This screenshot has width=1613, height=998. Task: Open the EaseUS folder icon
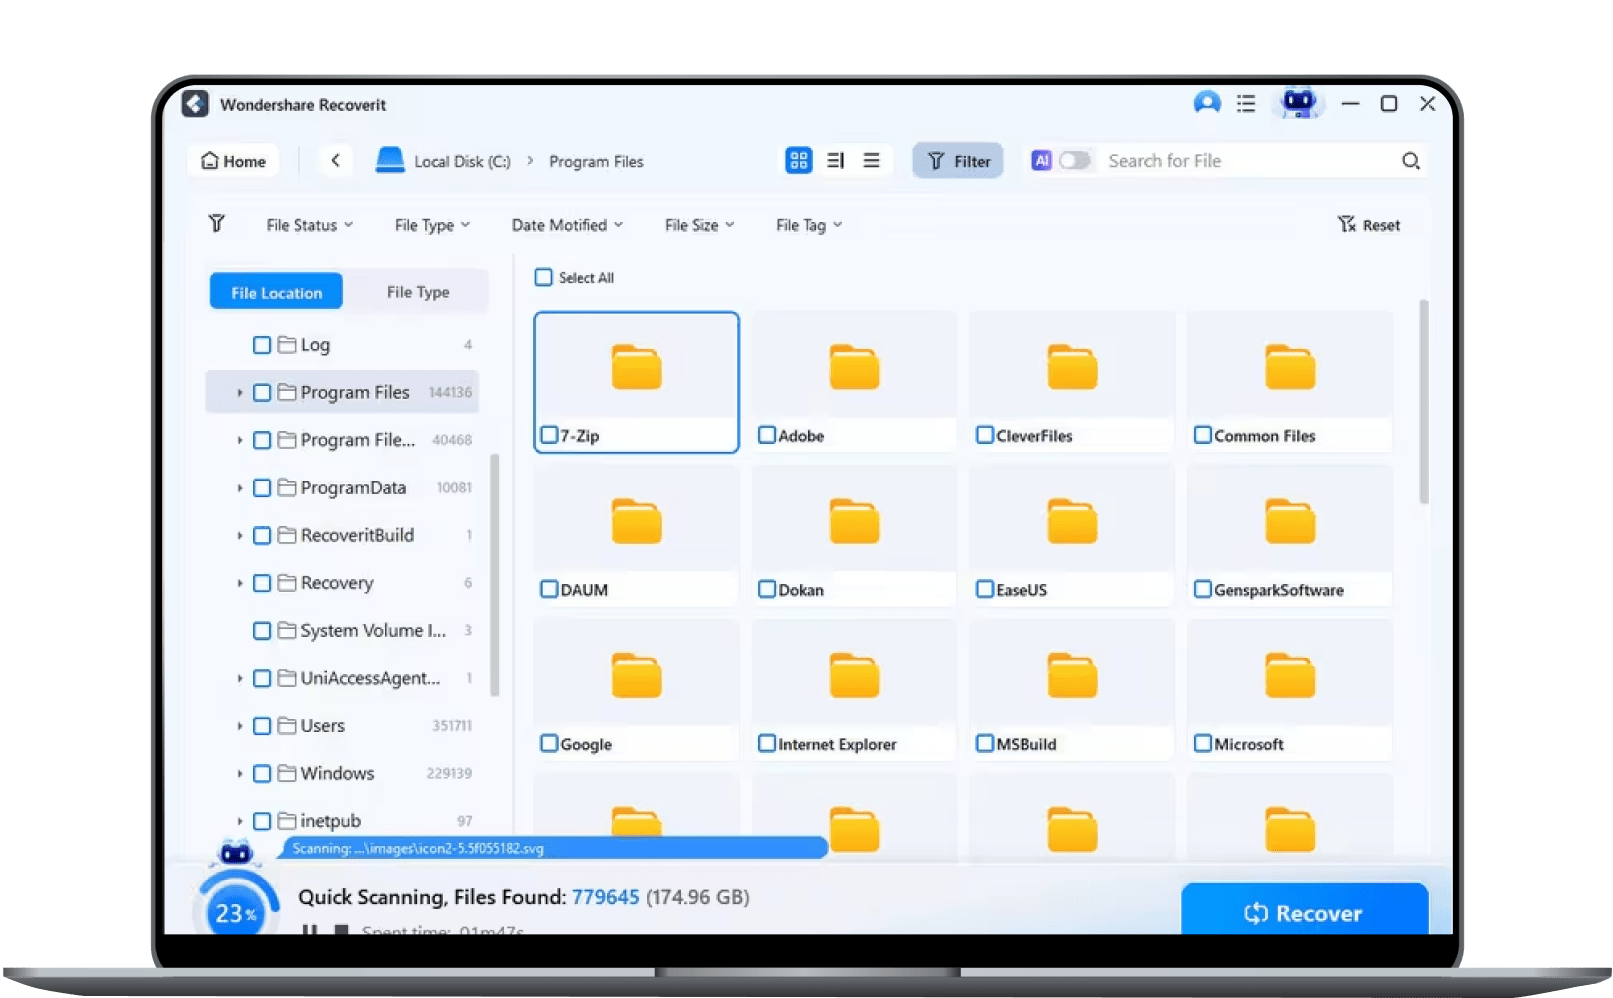1072,522
